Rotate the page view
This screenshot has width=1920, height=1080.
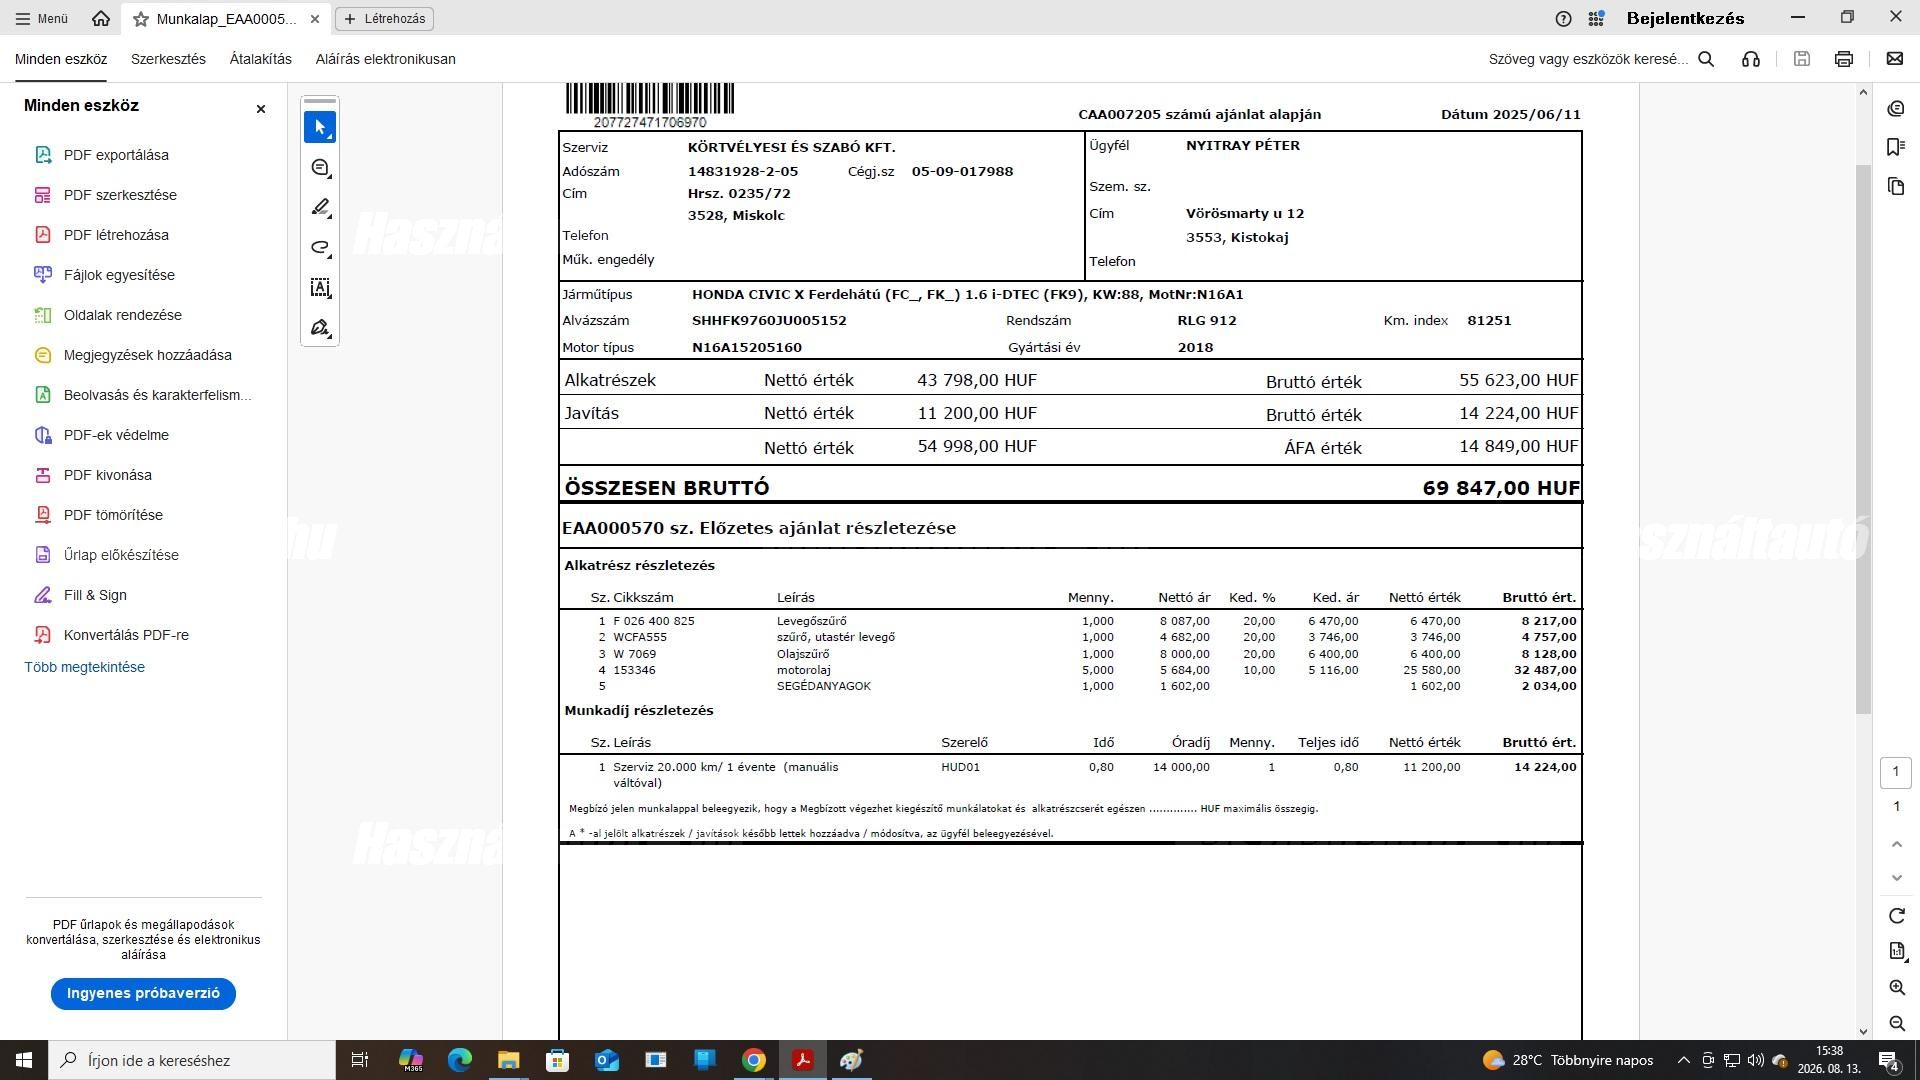[1896, 916]
